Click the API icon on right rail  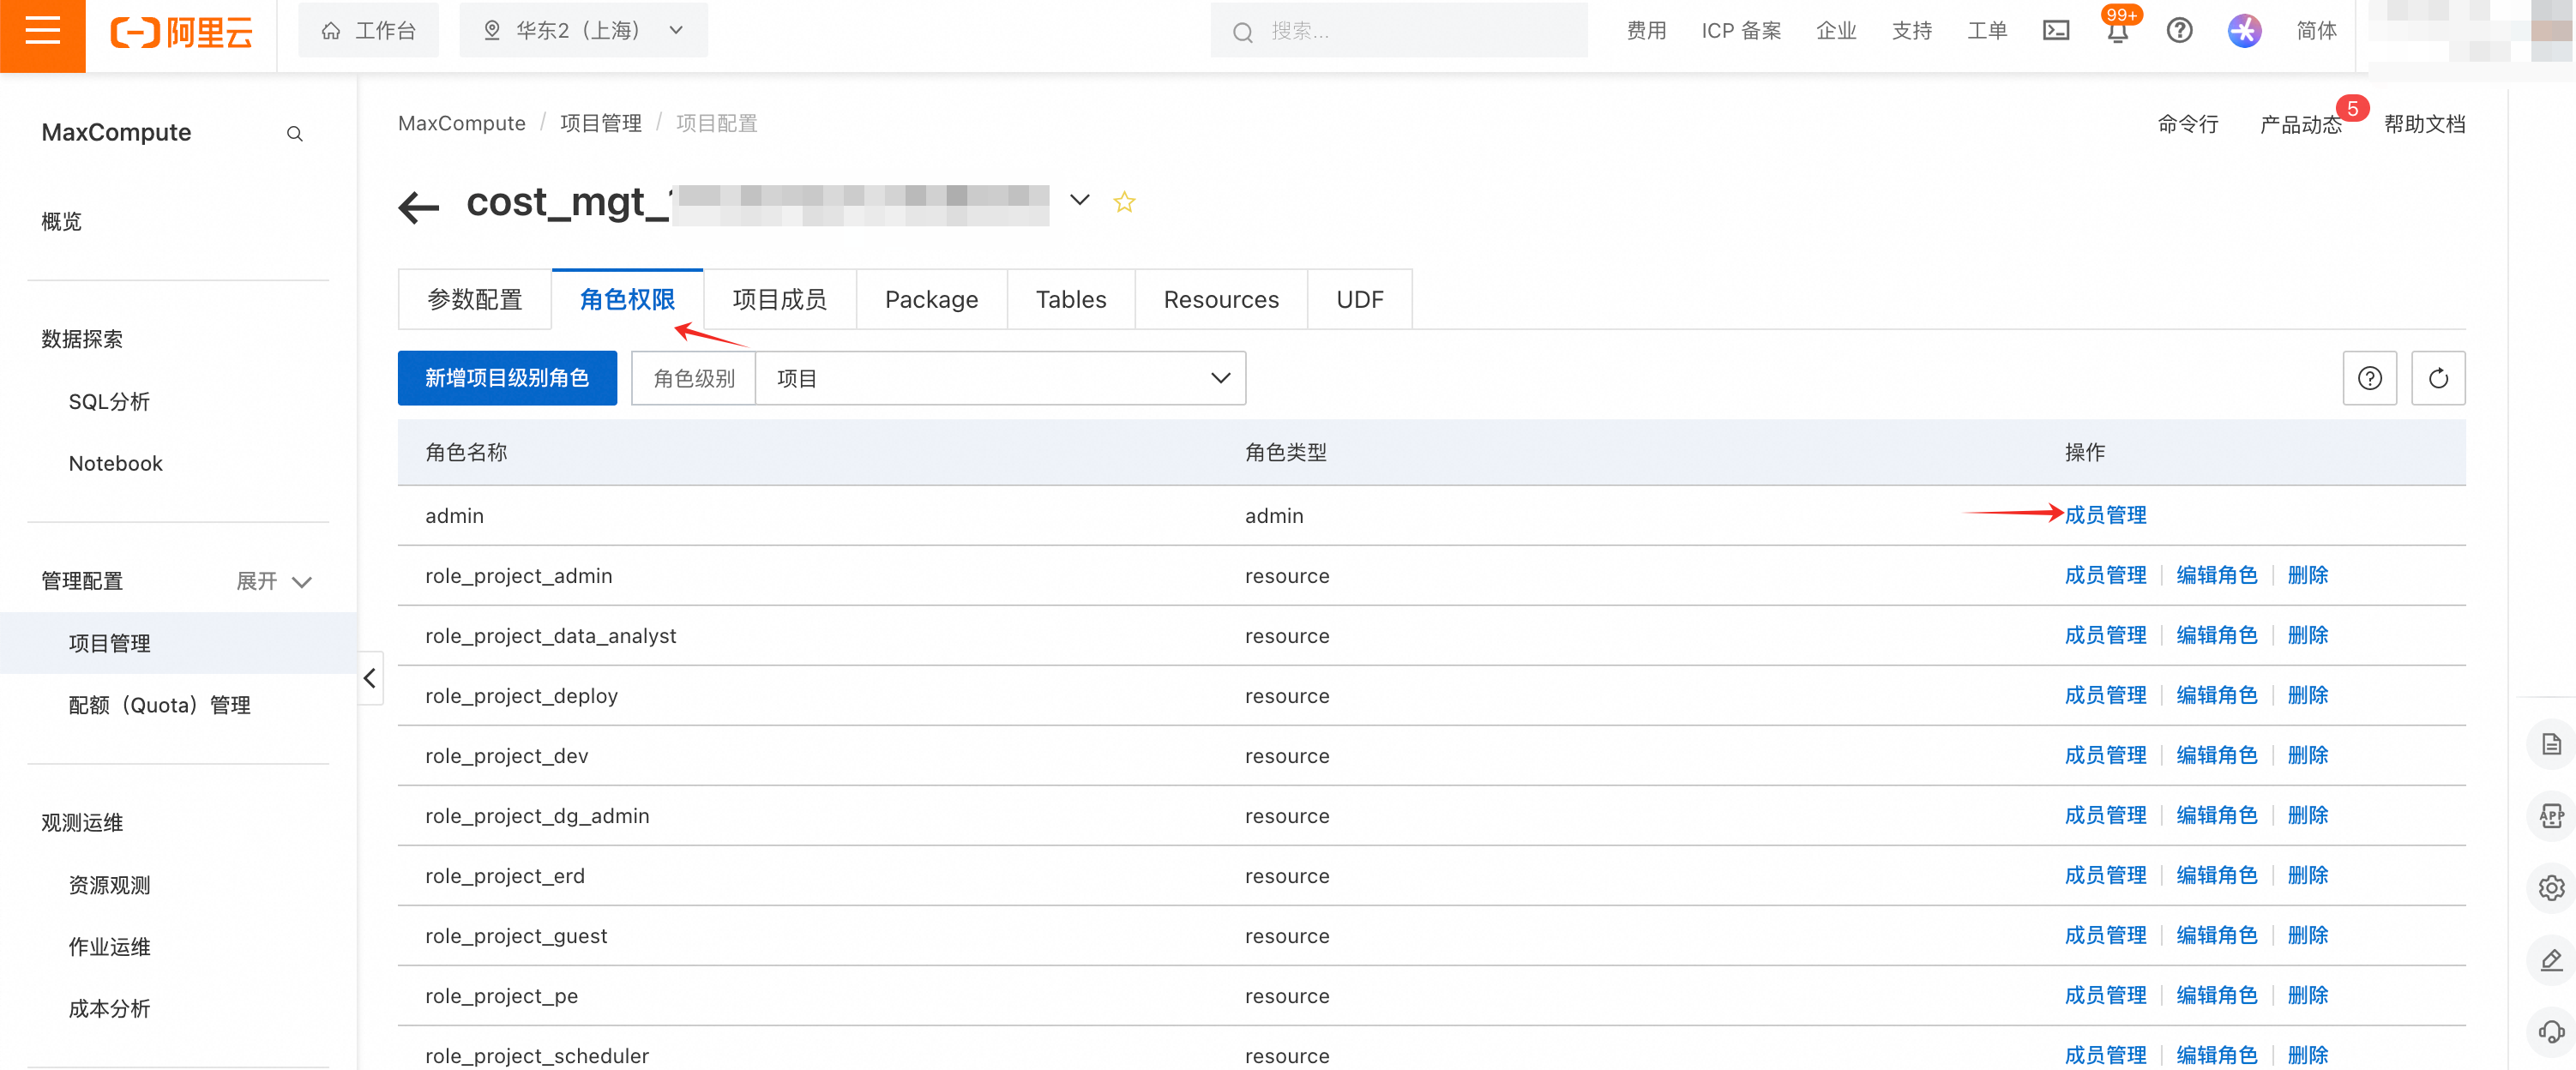tap(2551, 816)
